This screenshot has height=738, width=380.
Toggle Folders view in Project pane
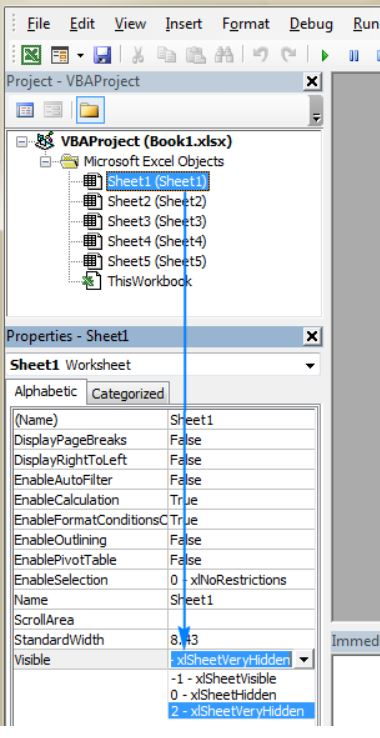coord(90,110)
